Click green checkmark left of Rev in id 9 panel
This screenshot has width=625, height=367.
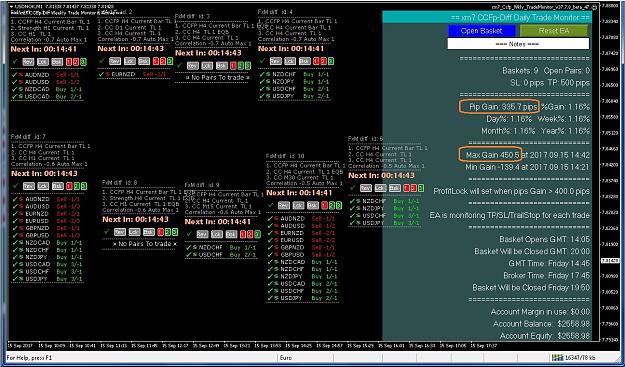(x=189, y=234)
